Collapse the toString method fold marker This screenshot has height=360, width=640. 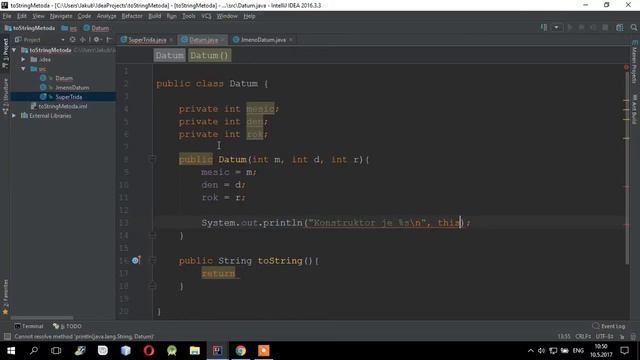coord(152,260)
